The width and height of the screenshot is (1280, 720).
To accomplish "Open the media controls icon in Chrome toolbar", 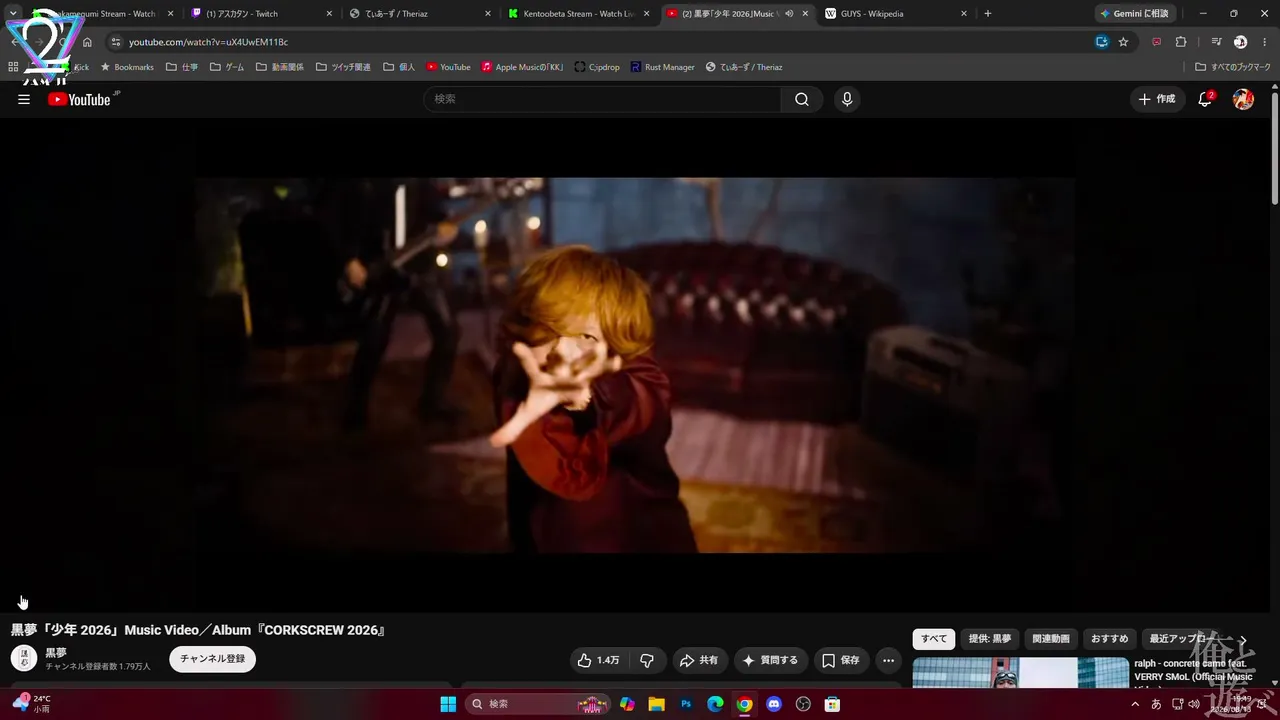I will 1216,42.
